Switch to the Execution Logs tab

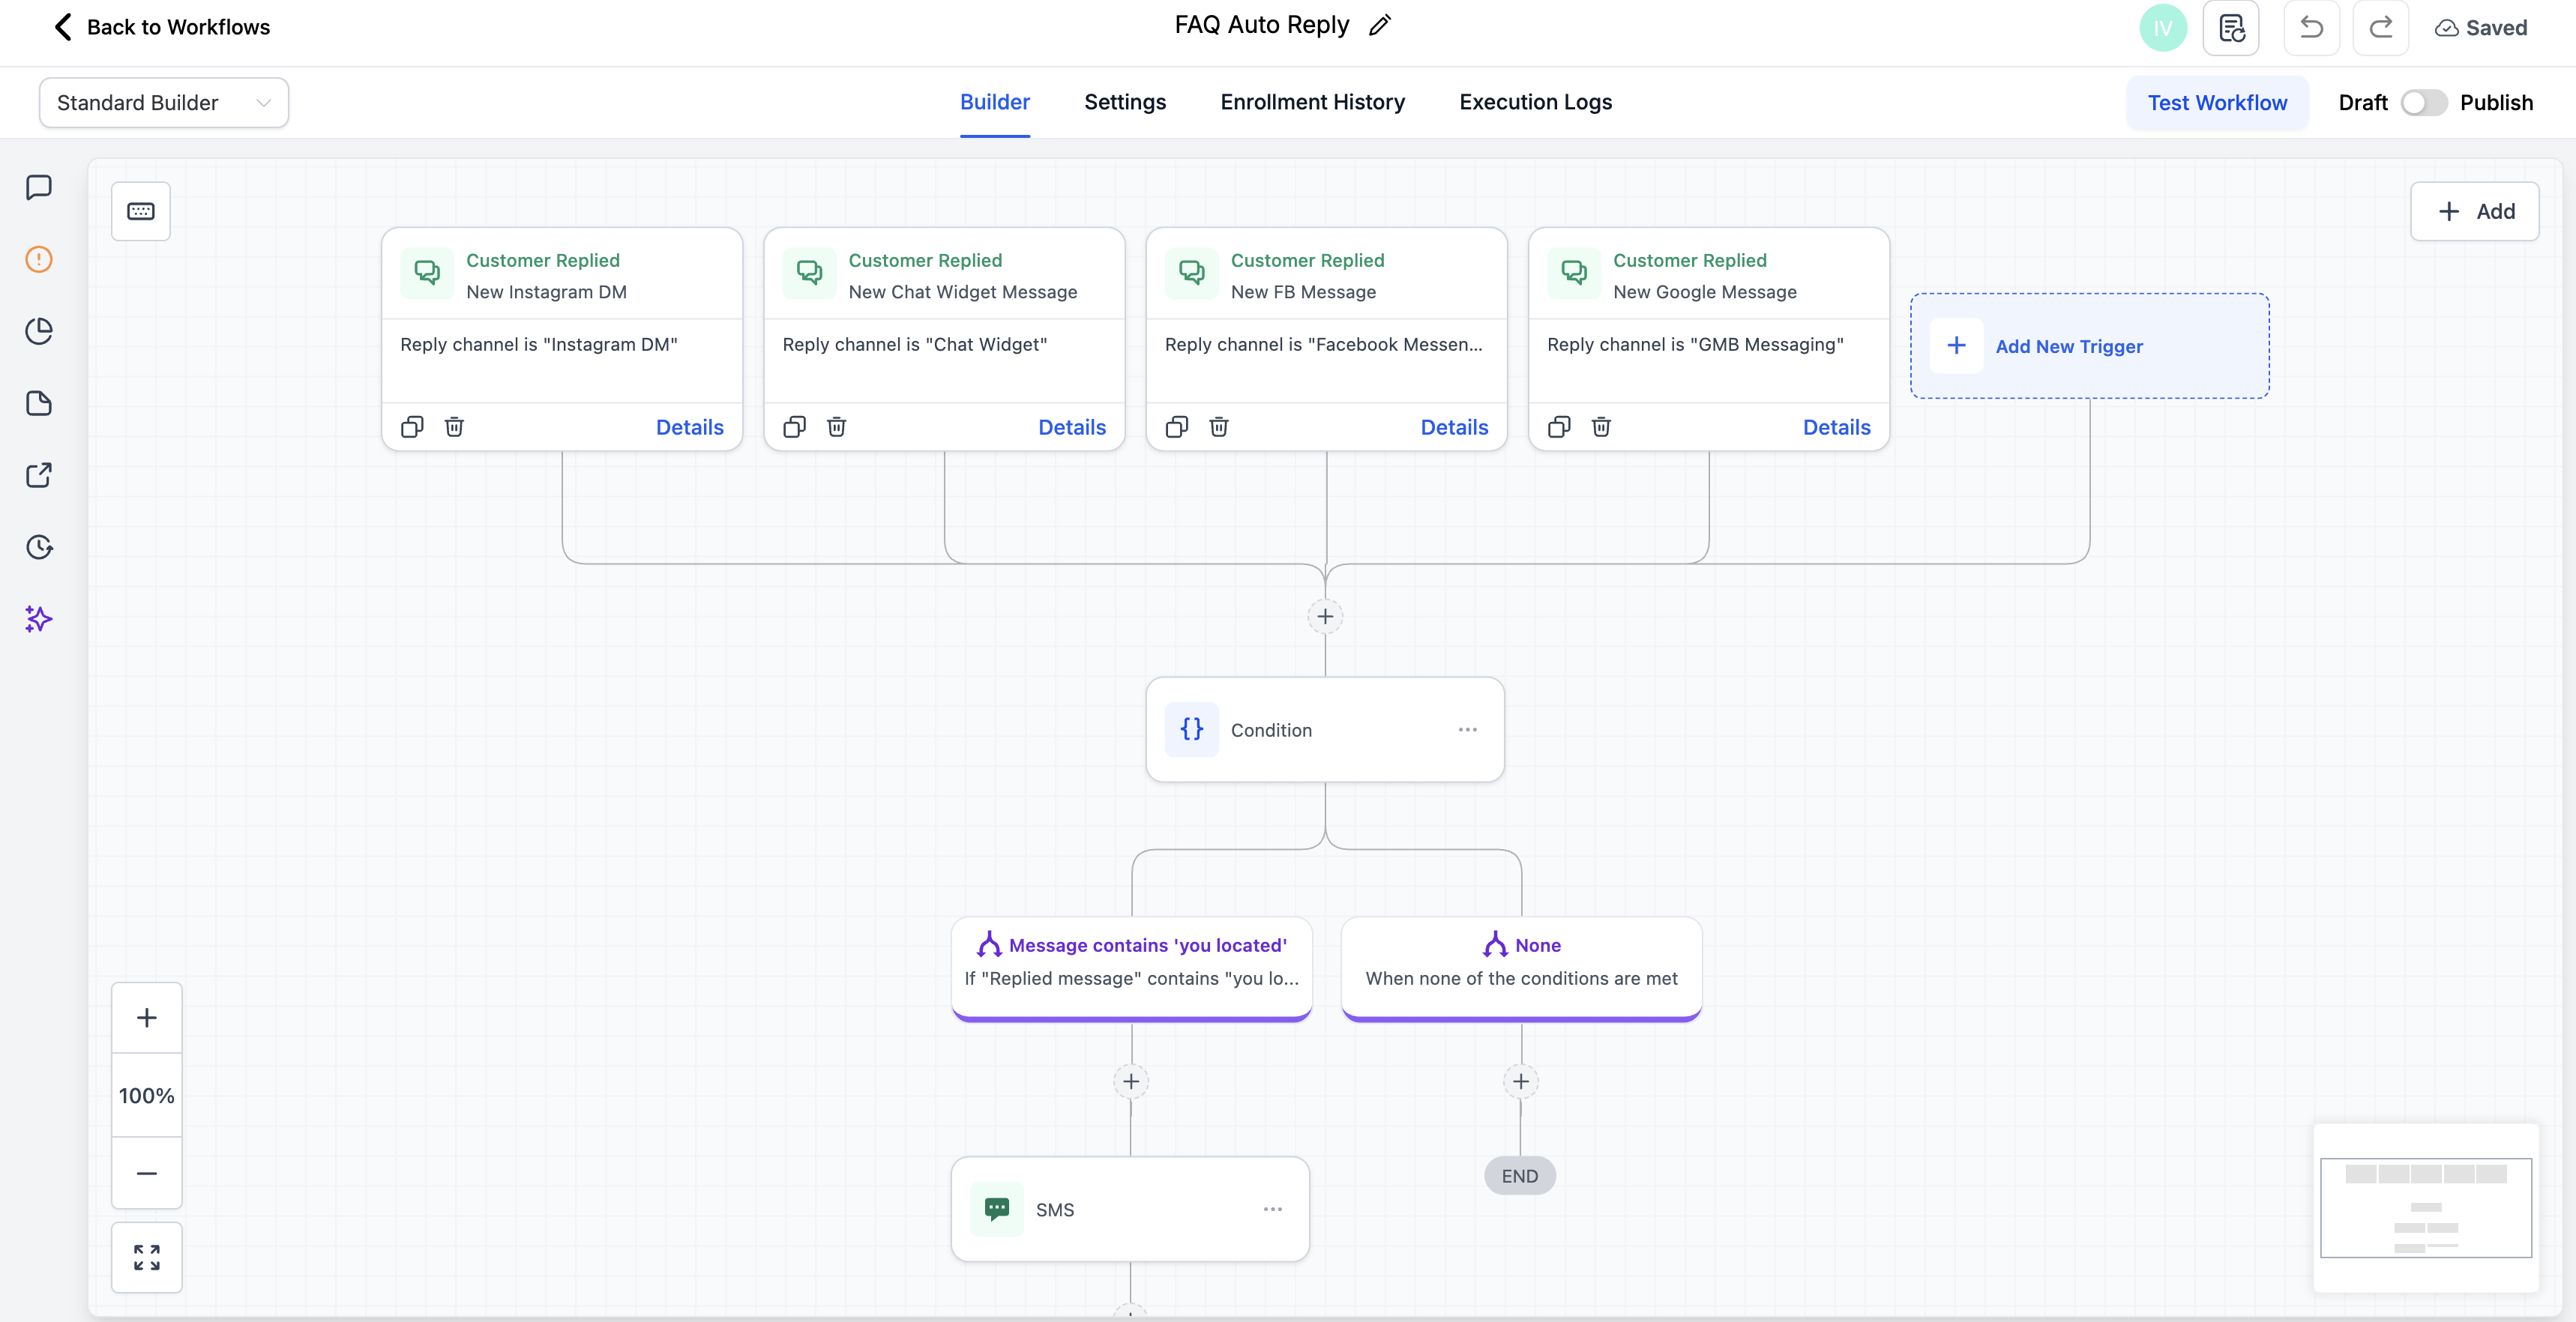tap(1535, 102)
